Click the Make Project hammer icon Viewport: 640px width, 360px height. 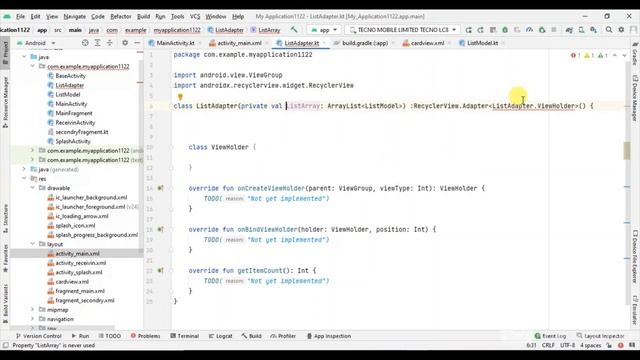(x=294, y=30)
